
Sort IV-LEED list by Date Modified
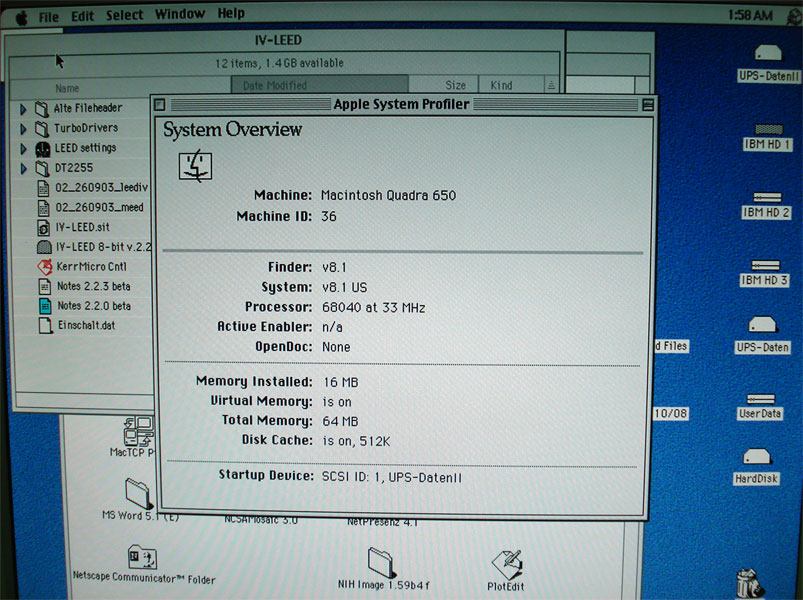(320, 85)
